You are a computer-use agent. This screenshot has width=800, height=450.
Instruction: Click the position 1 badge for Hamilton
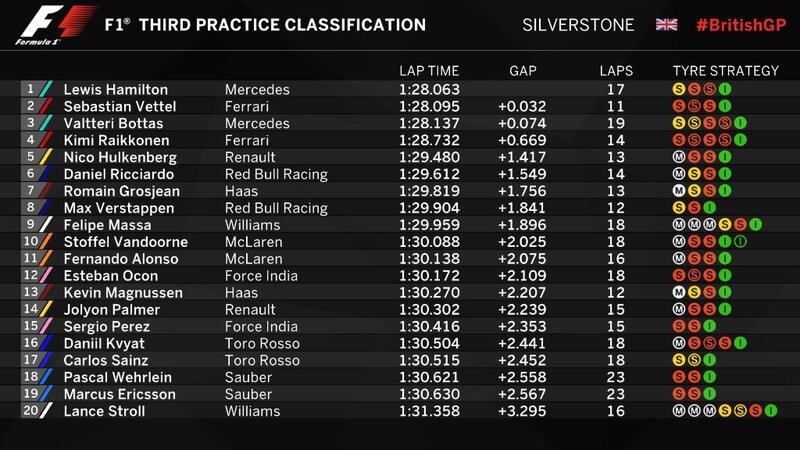(x=30, y=89)
